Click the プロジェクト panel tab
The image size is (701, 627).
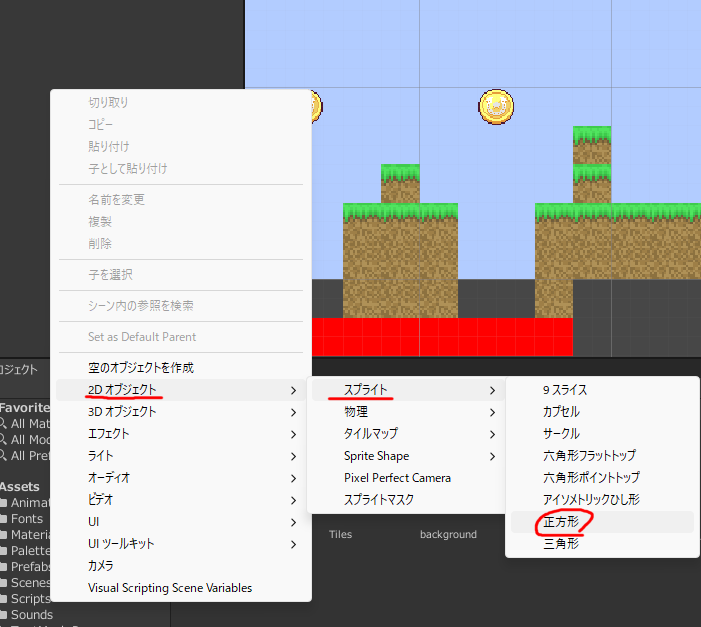pyautogui.click(x=18, y=369)
